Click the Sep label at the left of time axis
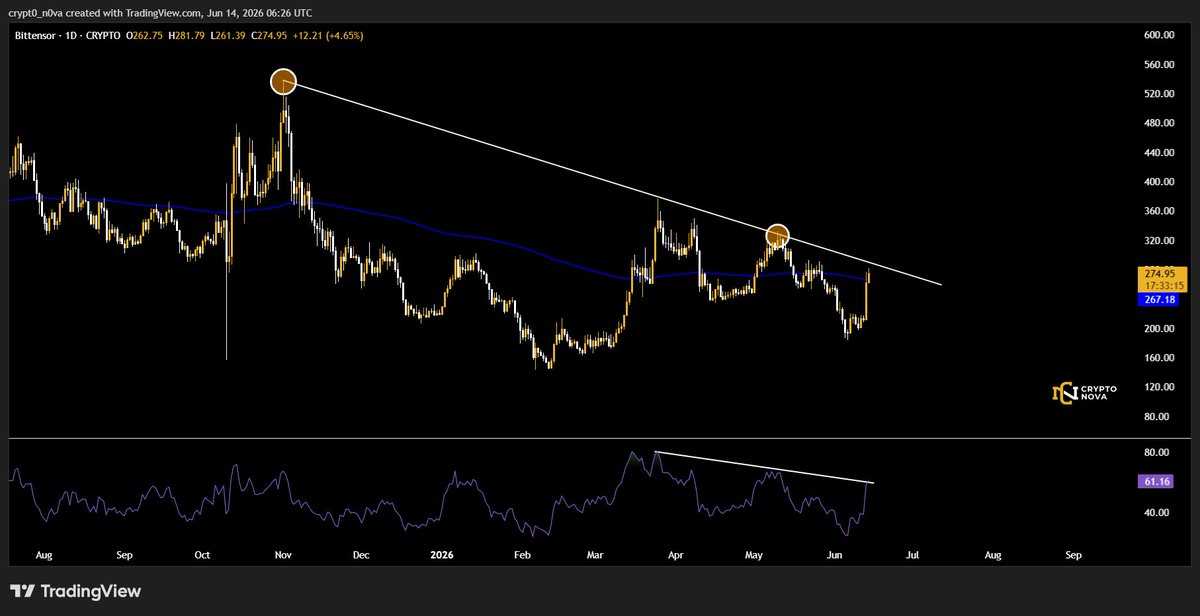Screen dimensions: 1200x616 [124, 553]
